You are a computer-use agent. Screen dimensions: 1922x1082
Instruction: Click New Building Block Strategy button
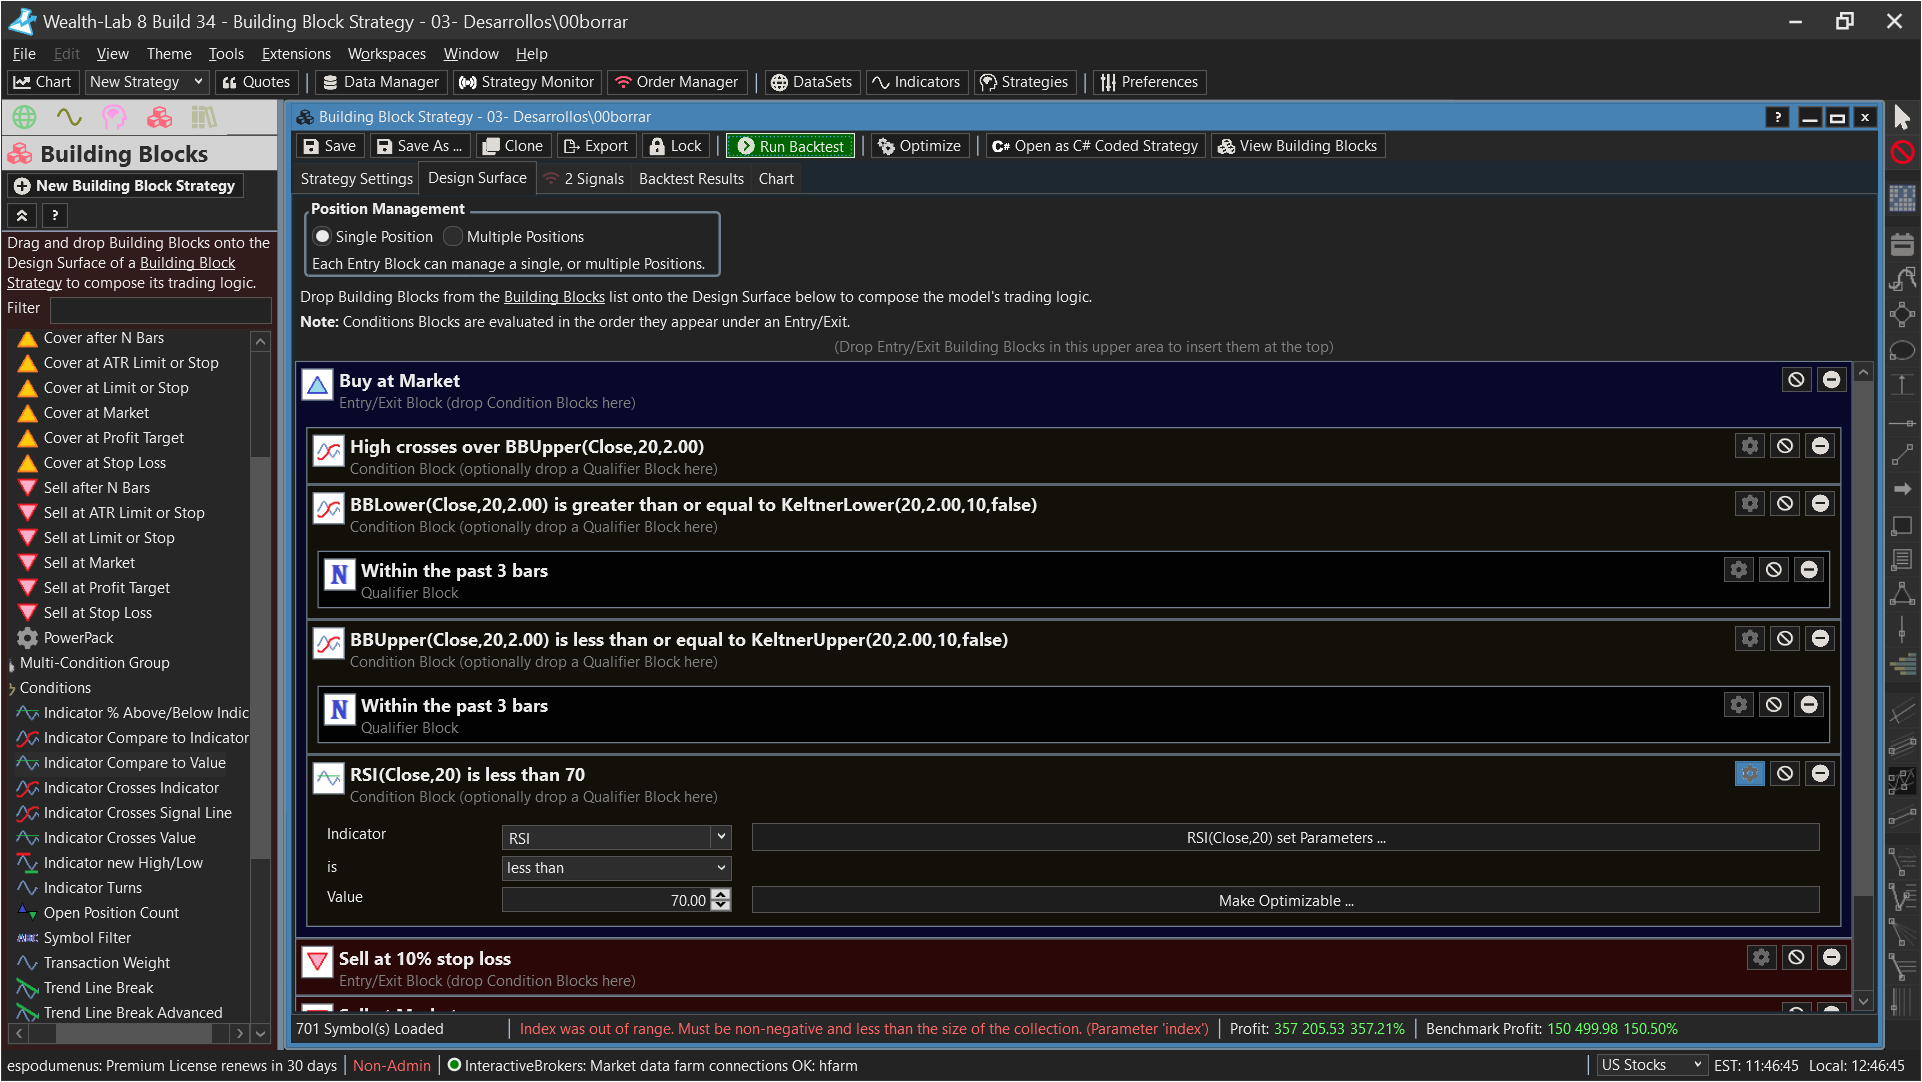pos(126,186)
